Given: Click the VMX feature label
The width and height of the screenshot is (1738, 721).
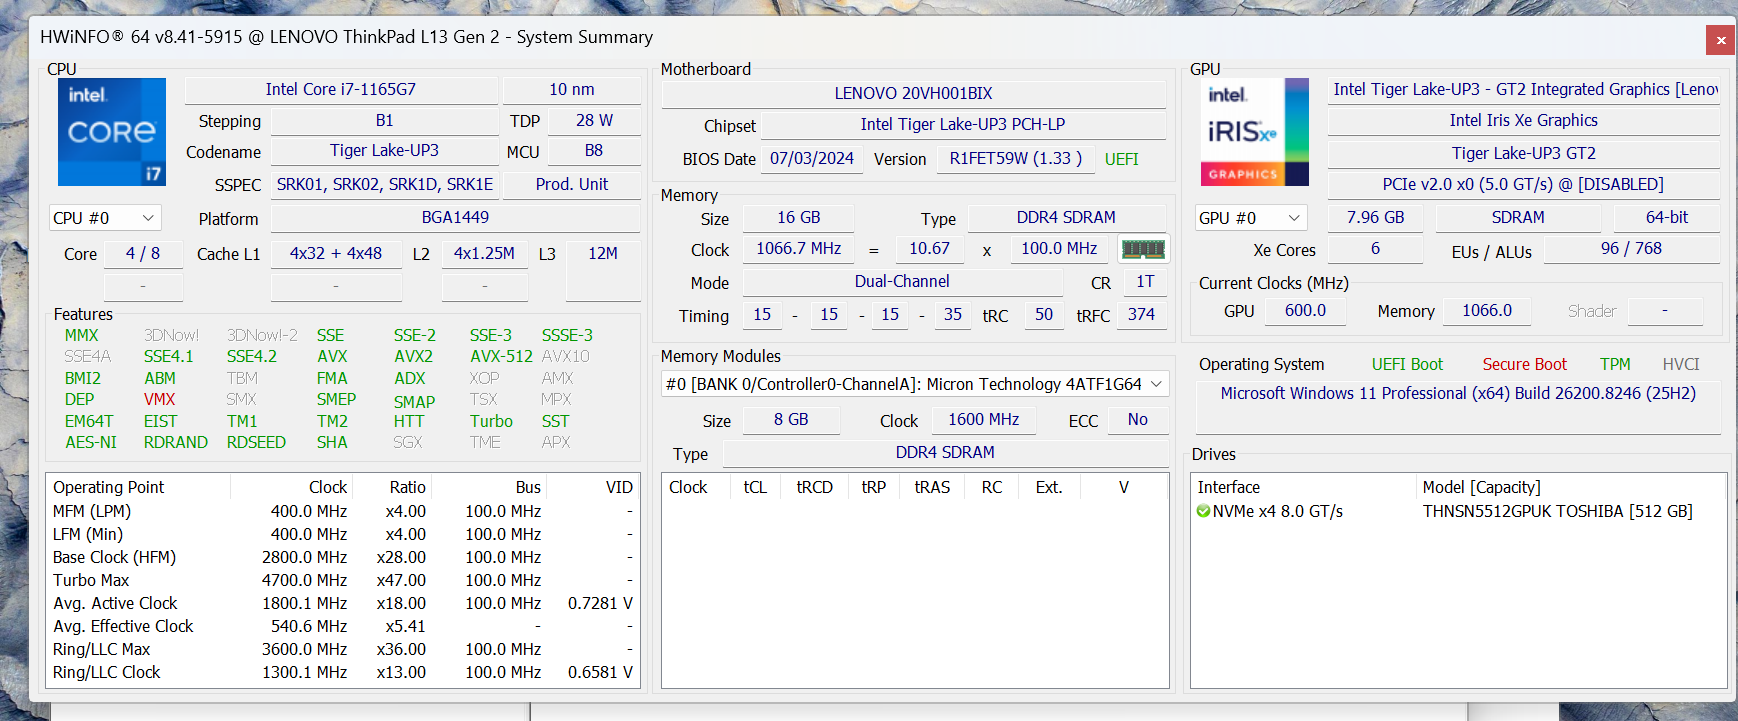Looking at the screenshot, I should (x=160, y=399).
